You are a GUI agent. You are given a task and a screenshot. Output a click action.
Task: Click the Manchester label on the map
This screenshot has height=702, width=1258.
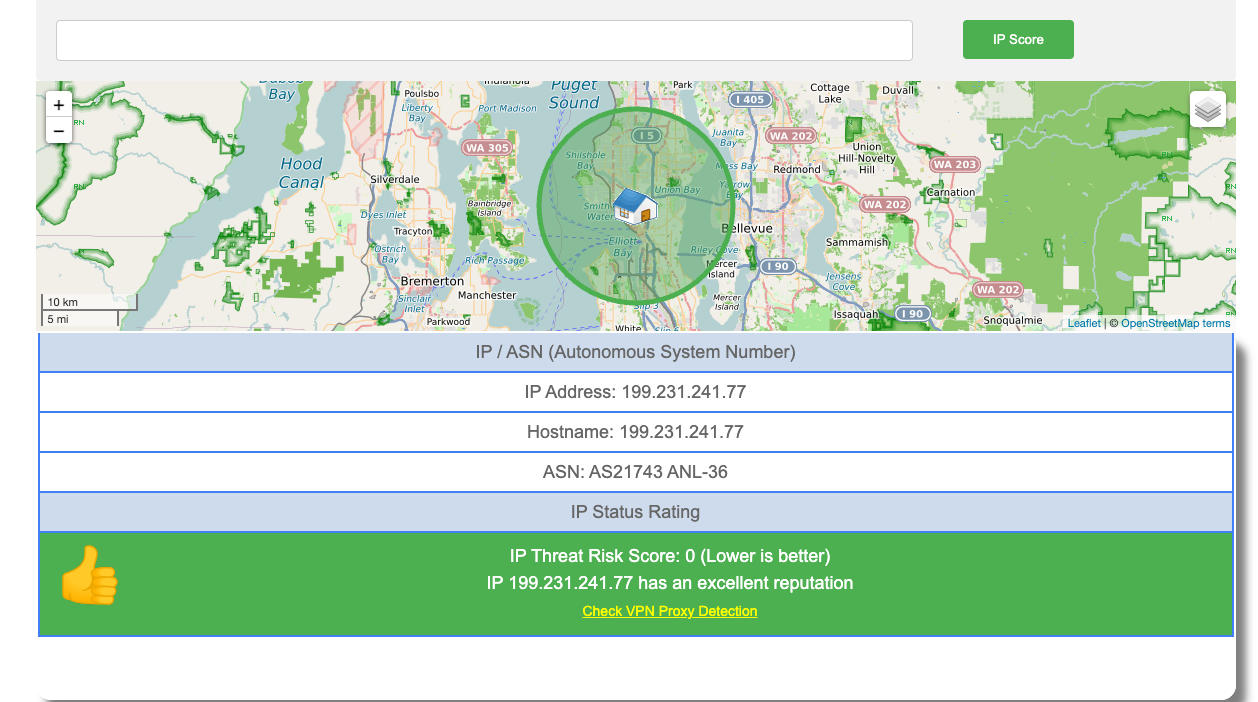point(487,296)
